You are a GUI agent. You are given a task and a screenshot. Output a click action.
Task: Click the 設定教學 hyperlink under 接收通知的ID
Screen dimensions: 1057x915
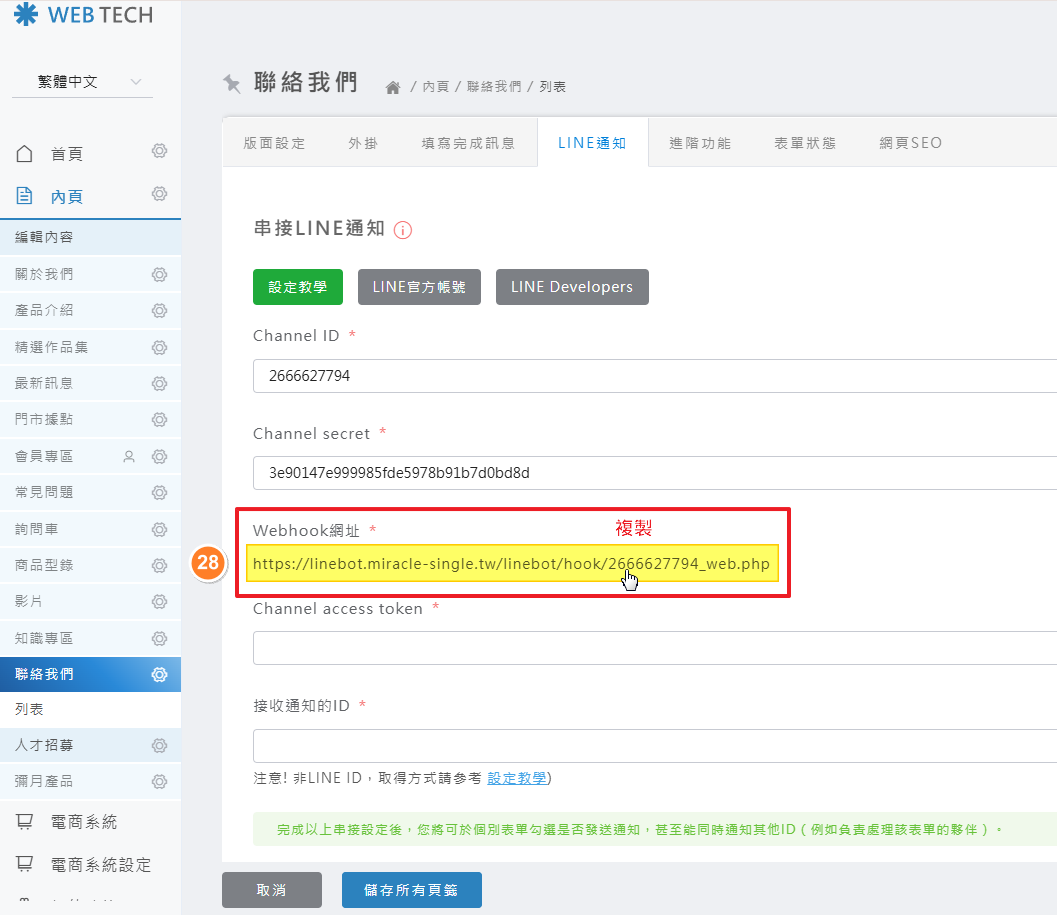pos(517,778)
